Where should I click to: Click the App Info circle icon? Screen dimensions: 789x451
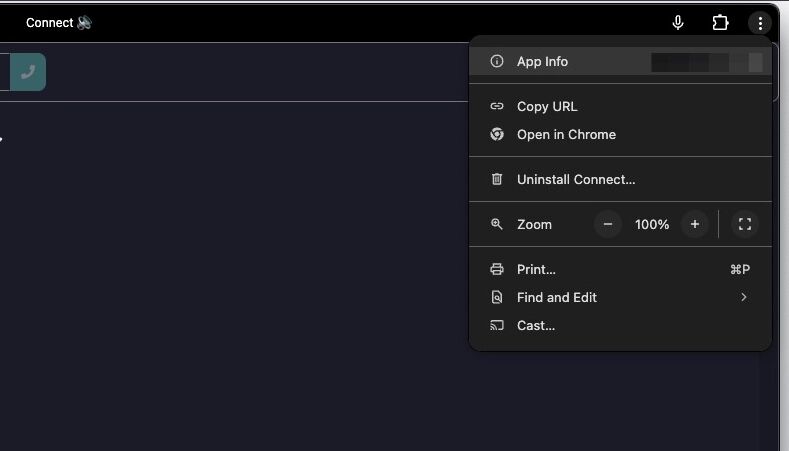point(497,62)
